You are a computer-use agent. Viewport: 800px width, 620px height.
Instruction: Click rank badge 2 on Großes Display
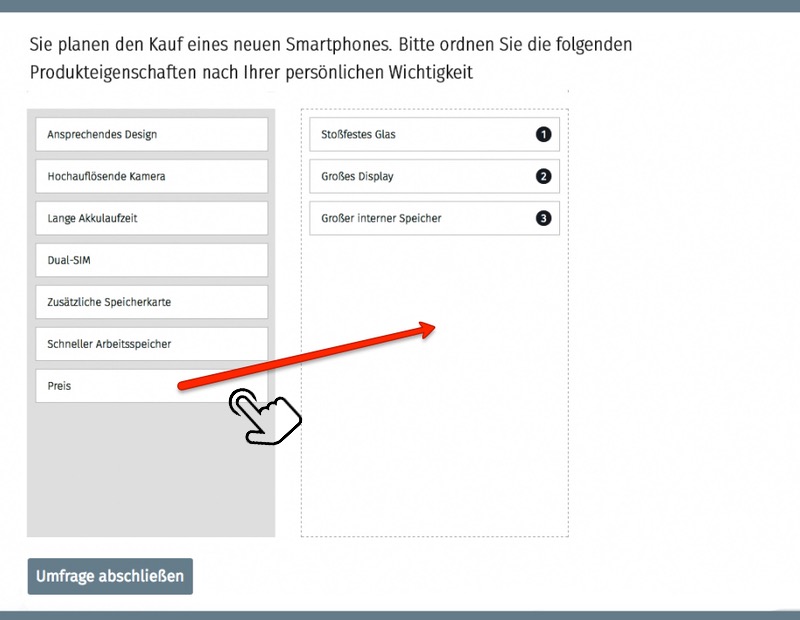point(543,176)
